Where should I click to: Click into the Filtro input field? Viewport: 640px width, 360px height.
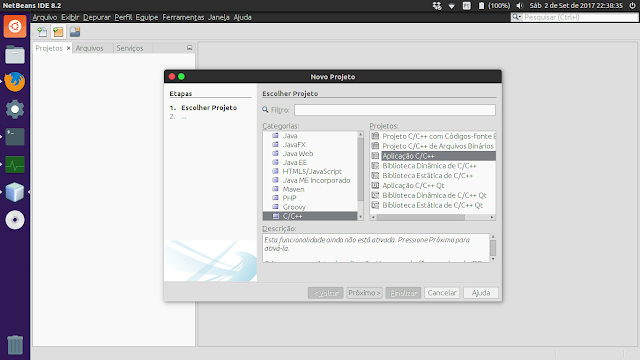[395, 110]
